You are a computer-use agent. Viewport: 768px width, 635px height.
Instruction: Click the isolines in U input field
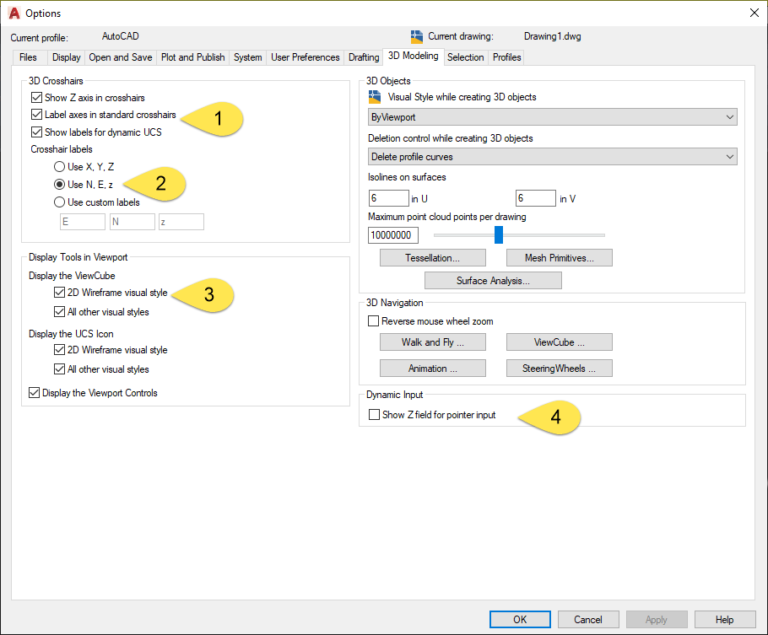[388, 199]
